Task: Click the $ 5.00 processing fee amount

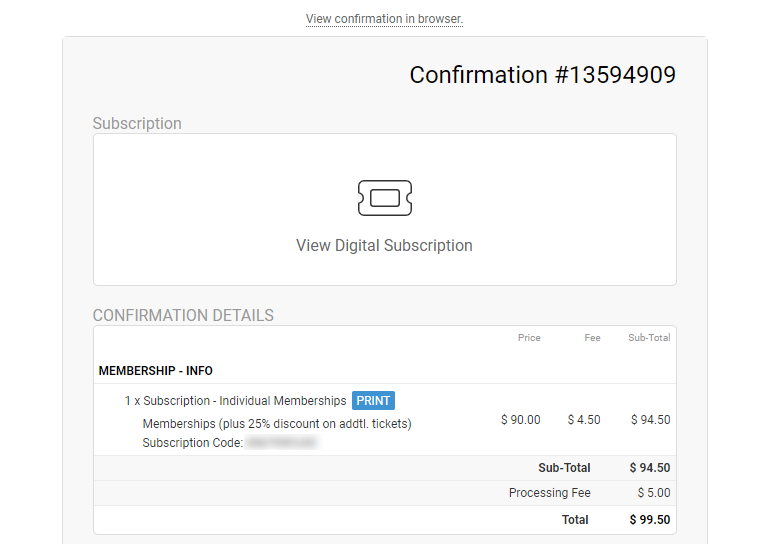Action: point(654,493)
